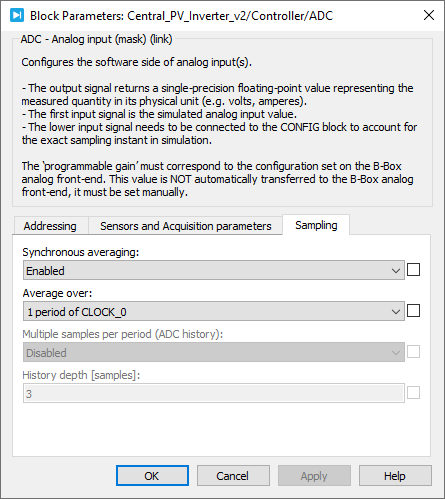445x499 pixels.
Task: Open the Synchronous averaging dropdown
Action: tap(214, 270)
